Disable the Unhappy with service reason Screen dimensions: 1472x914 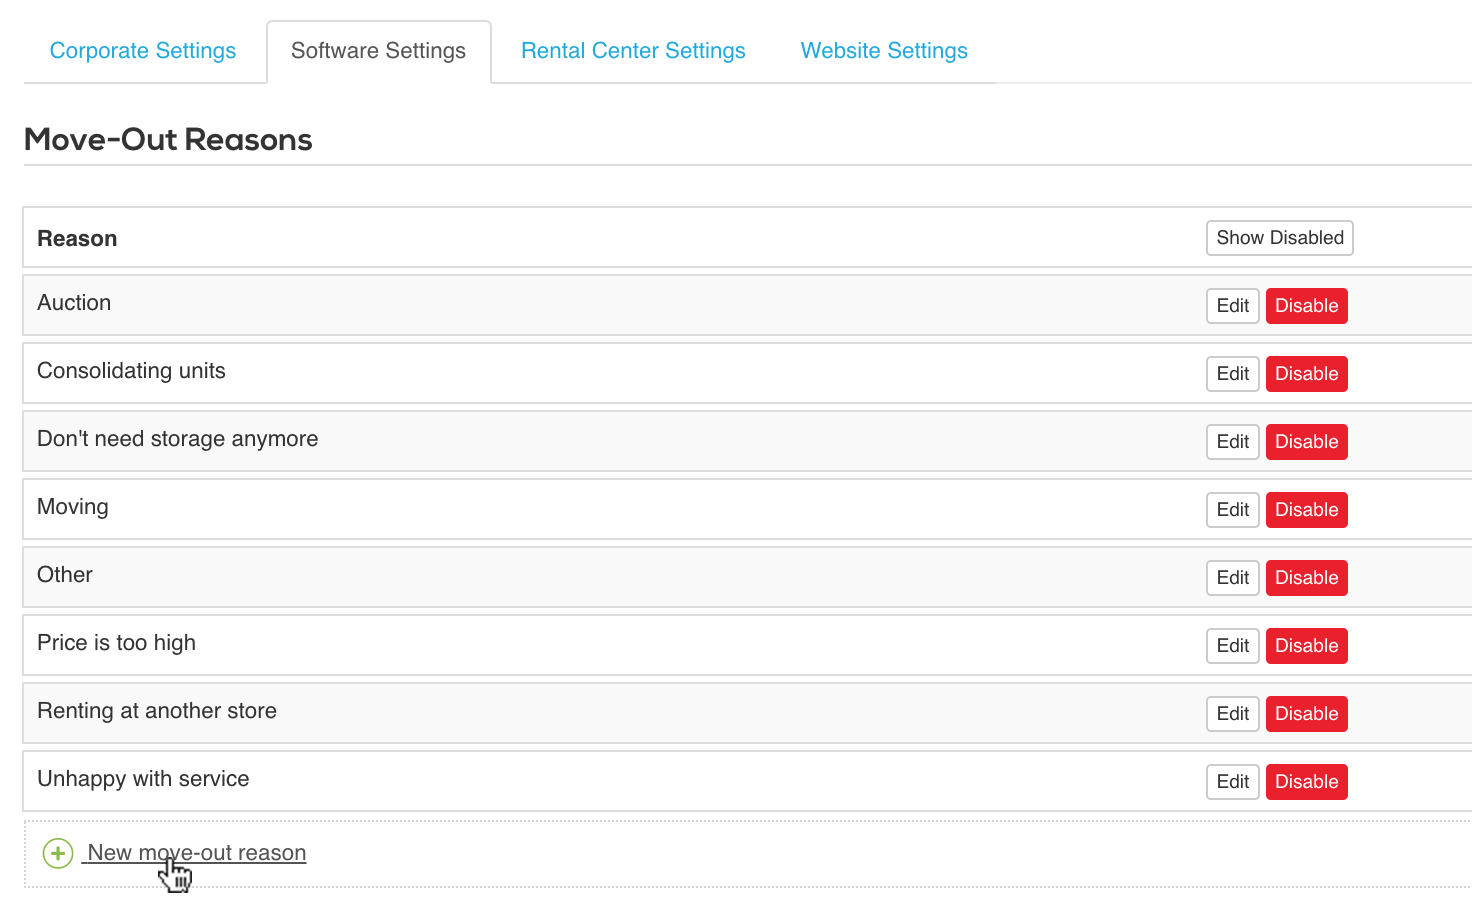[1306, 782]
